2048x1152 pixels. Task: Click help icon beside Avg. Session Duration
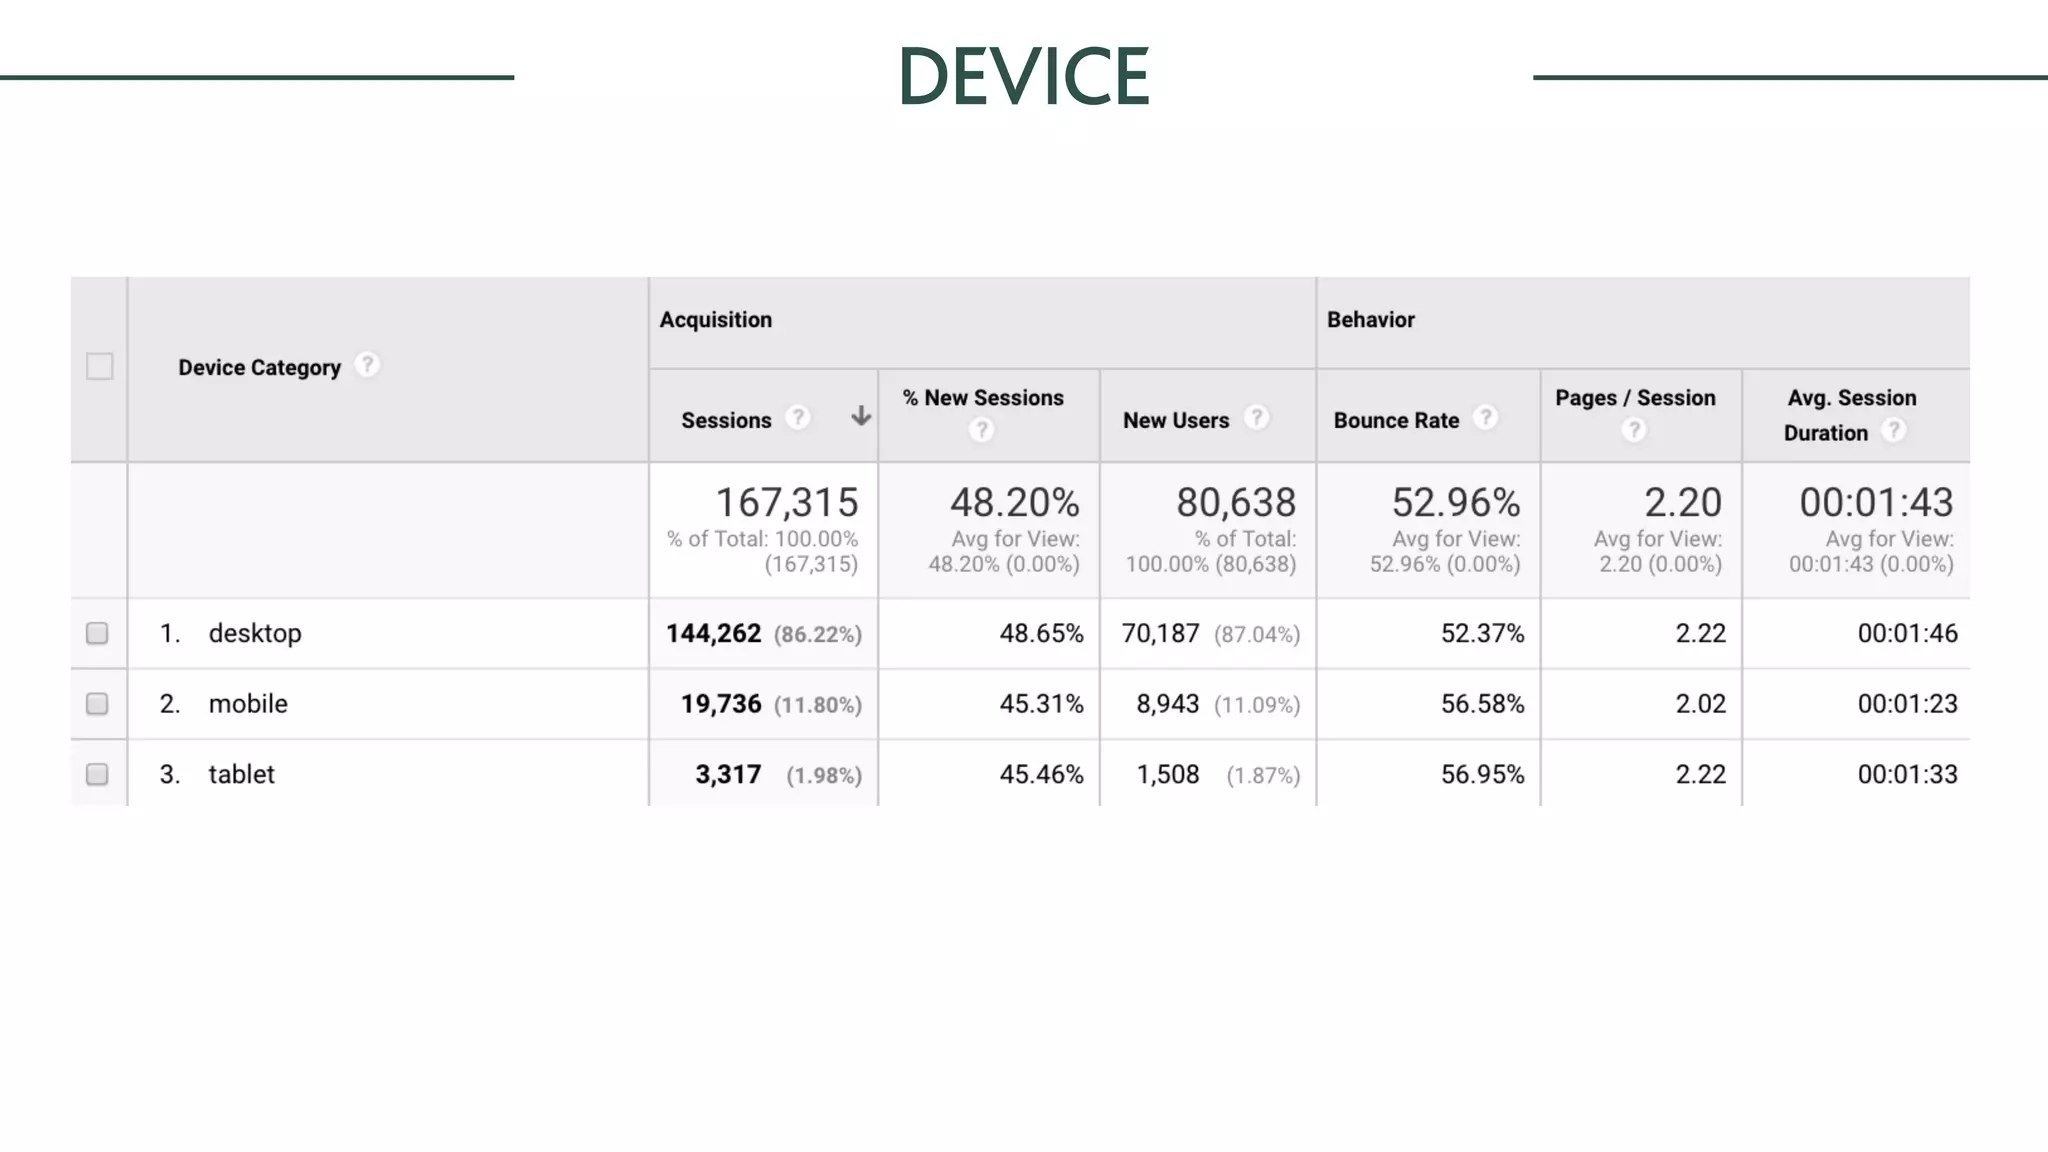point(1892,430)
